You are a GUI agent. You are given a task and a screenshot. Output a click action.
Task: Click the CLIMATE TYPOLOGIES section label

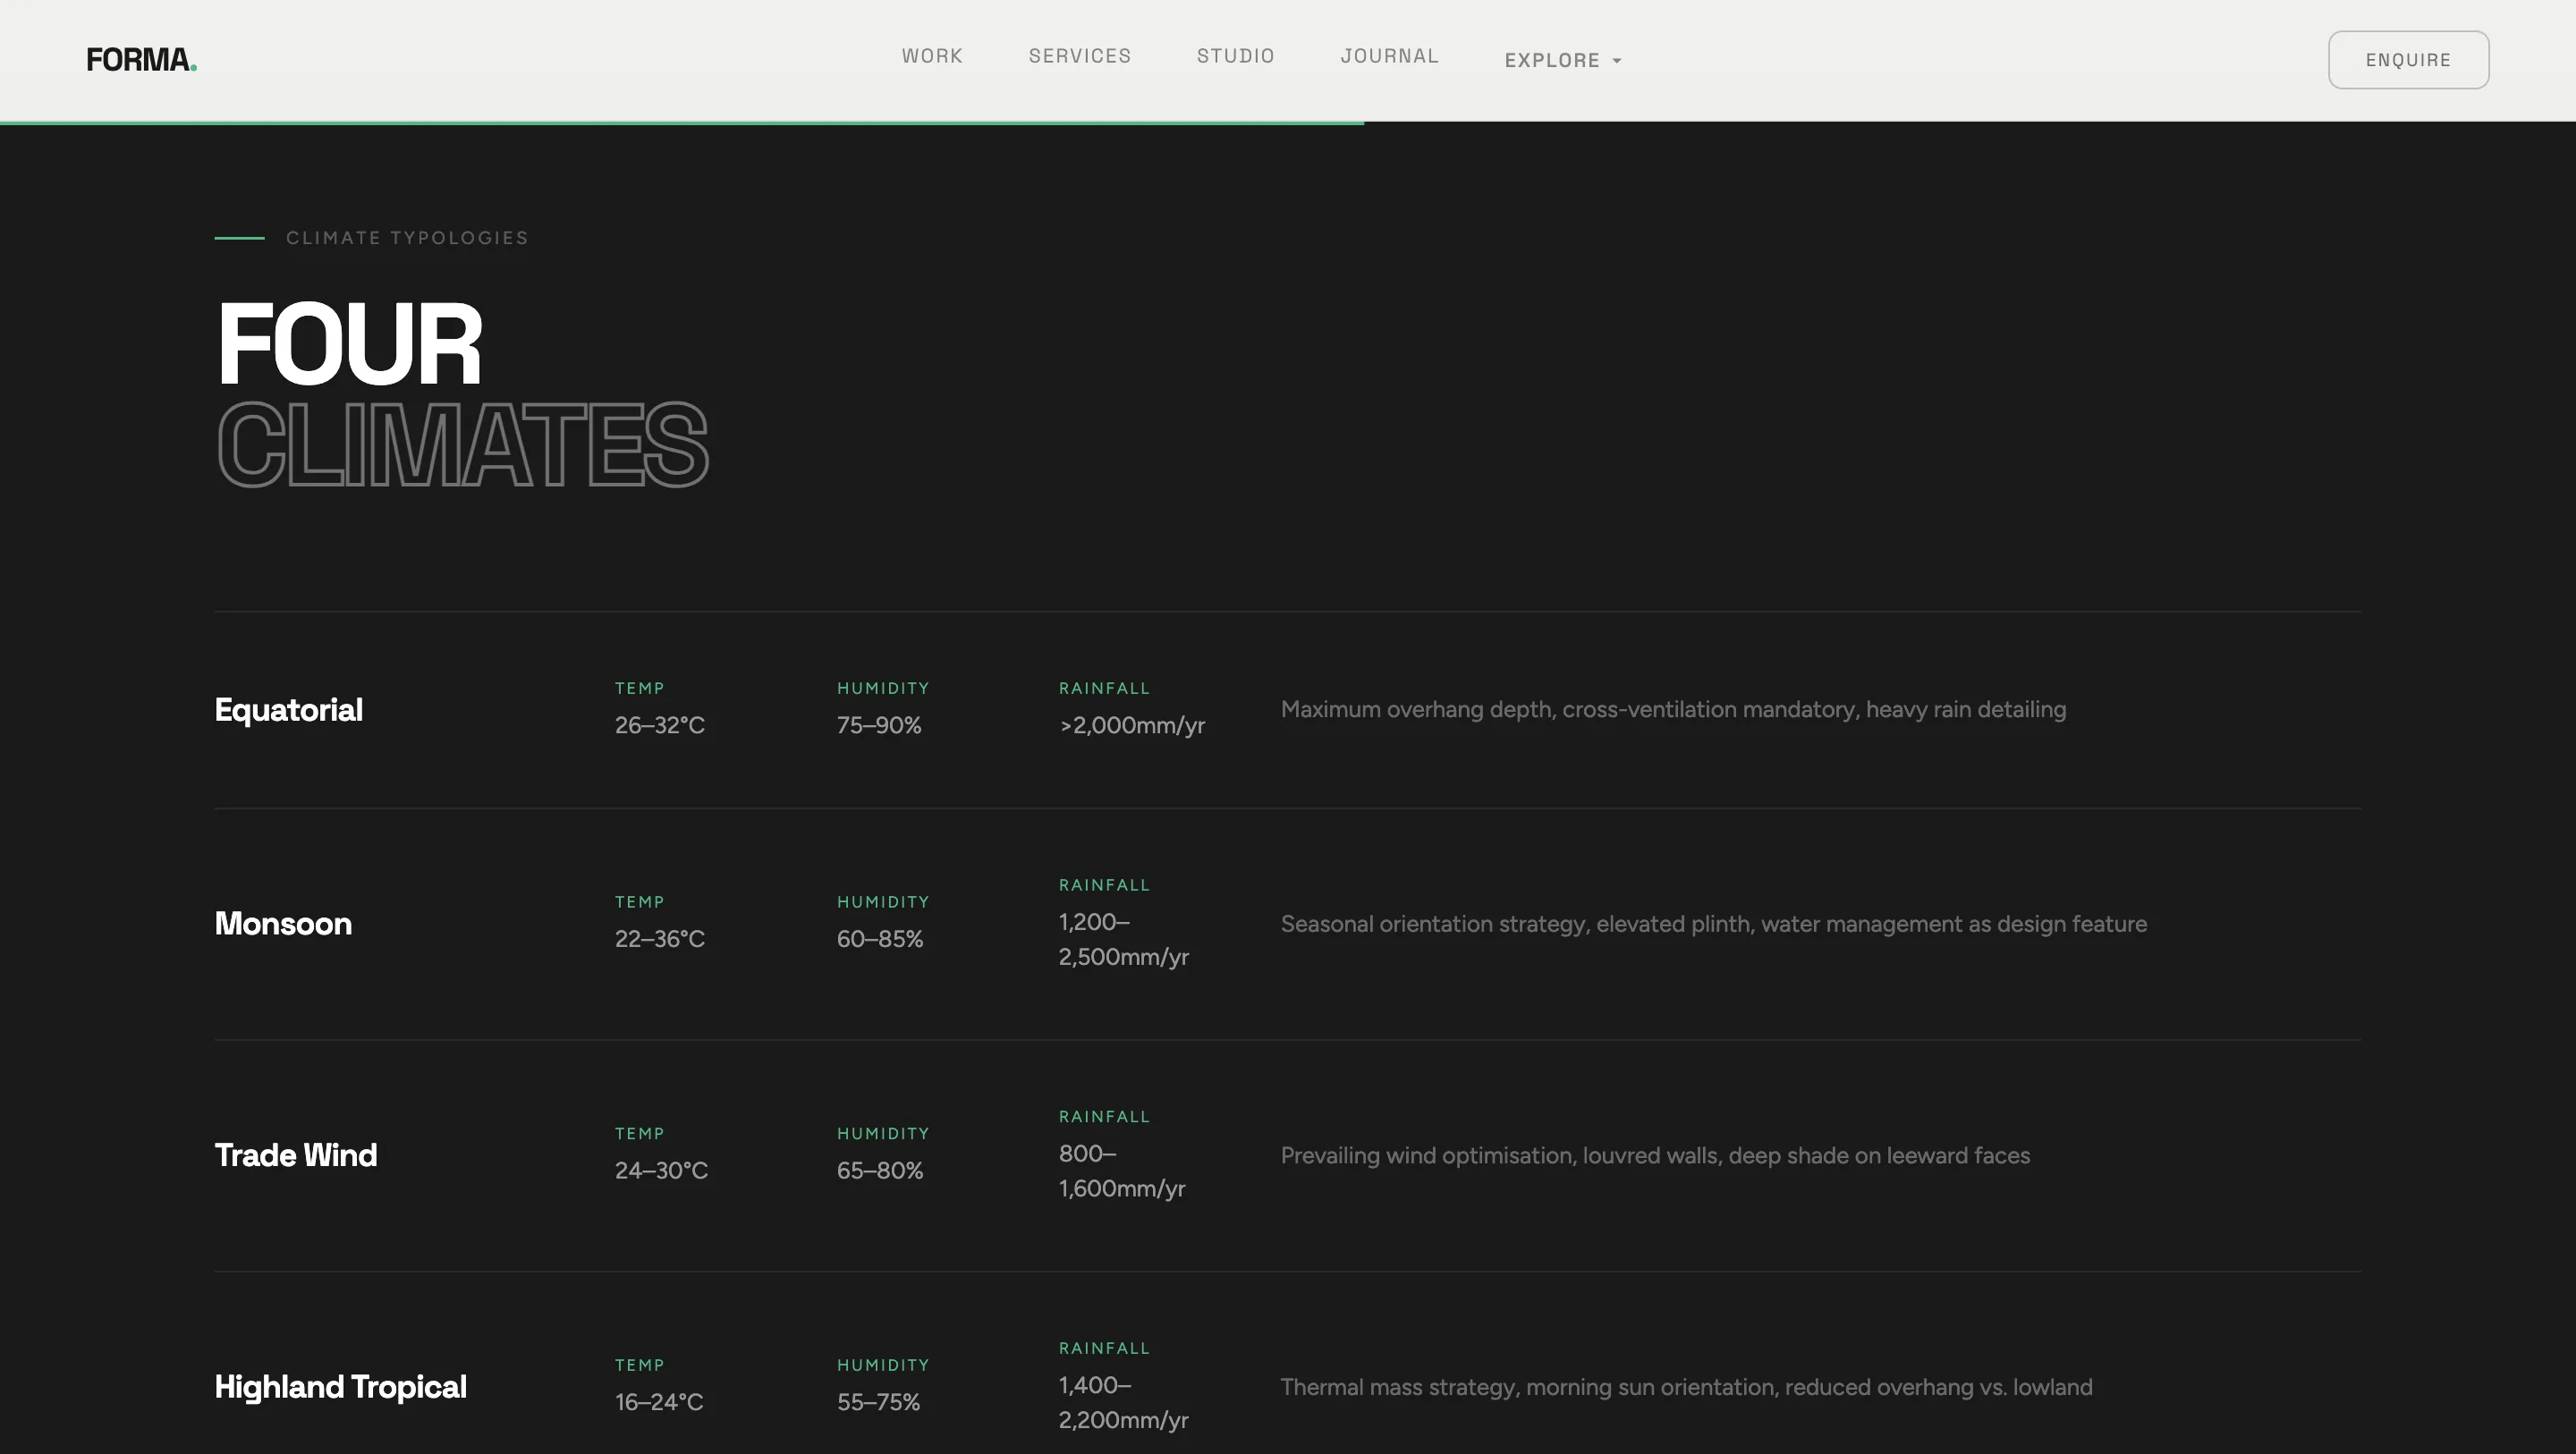407,237
